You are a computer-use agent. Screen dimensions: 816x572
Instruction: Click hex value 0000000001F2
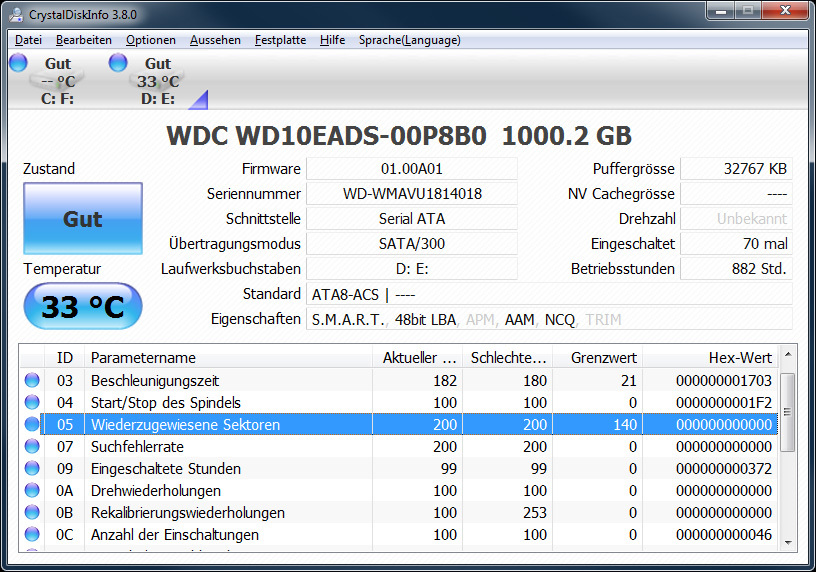[x=723, y=402]
